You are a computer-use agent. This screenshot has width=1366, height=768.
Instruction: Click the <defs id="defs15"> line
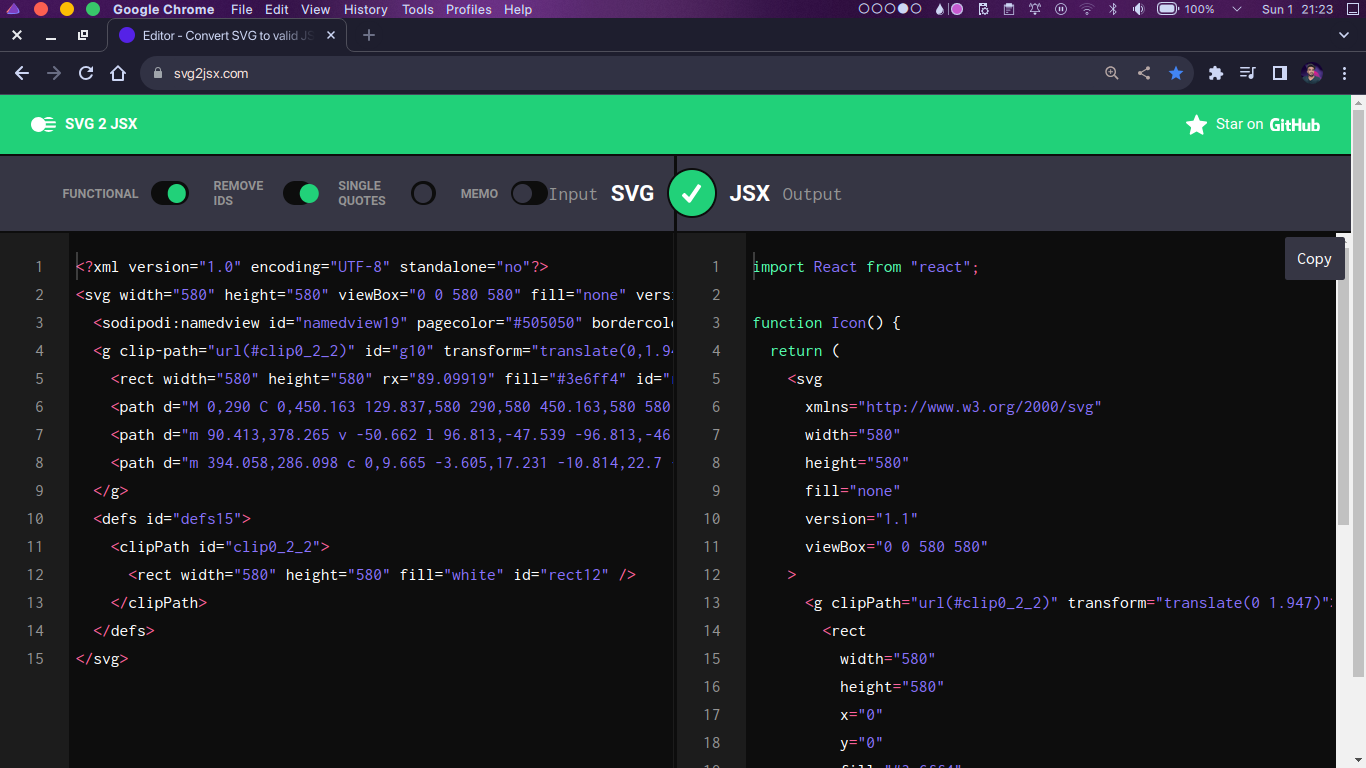(172, 519)
